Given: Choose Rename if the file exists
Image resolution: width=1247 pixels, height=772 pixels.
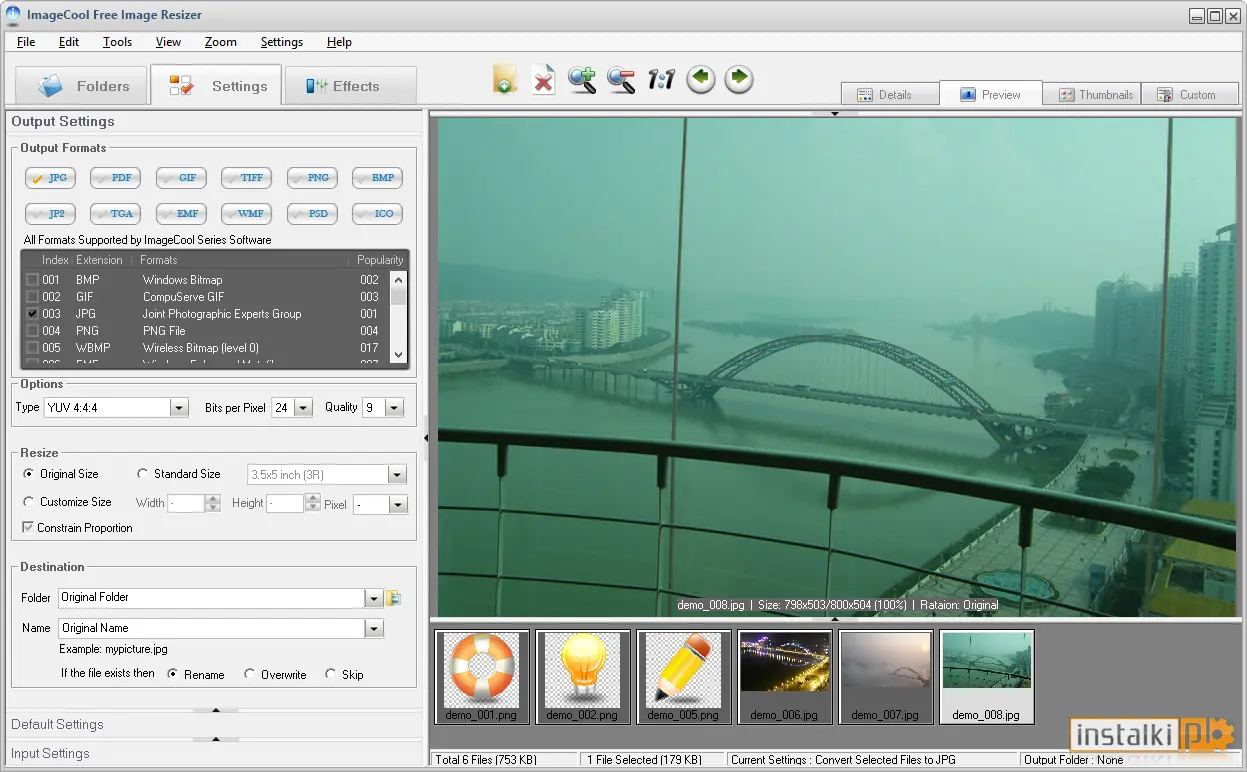Looking at the screenshot, I should 173,675.
